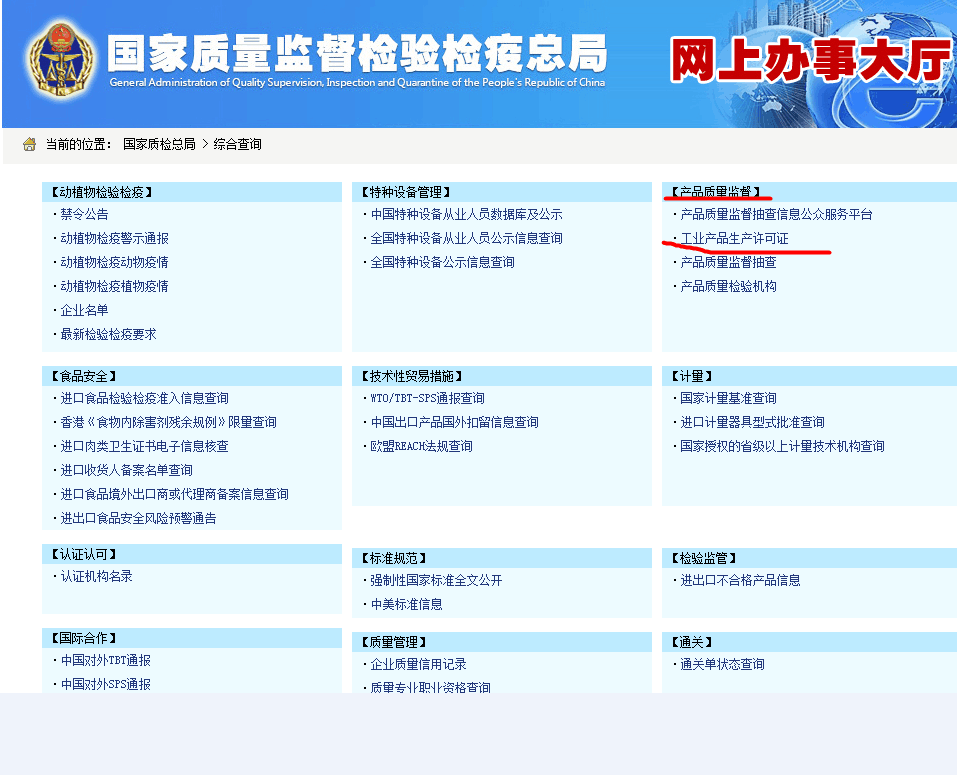Open 工业产品生产许可证 link
This screenshot has height=775, width=957.
point(734,238)
